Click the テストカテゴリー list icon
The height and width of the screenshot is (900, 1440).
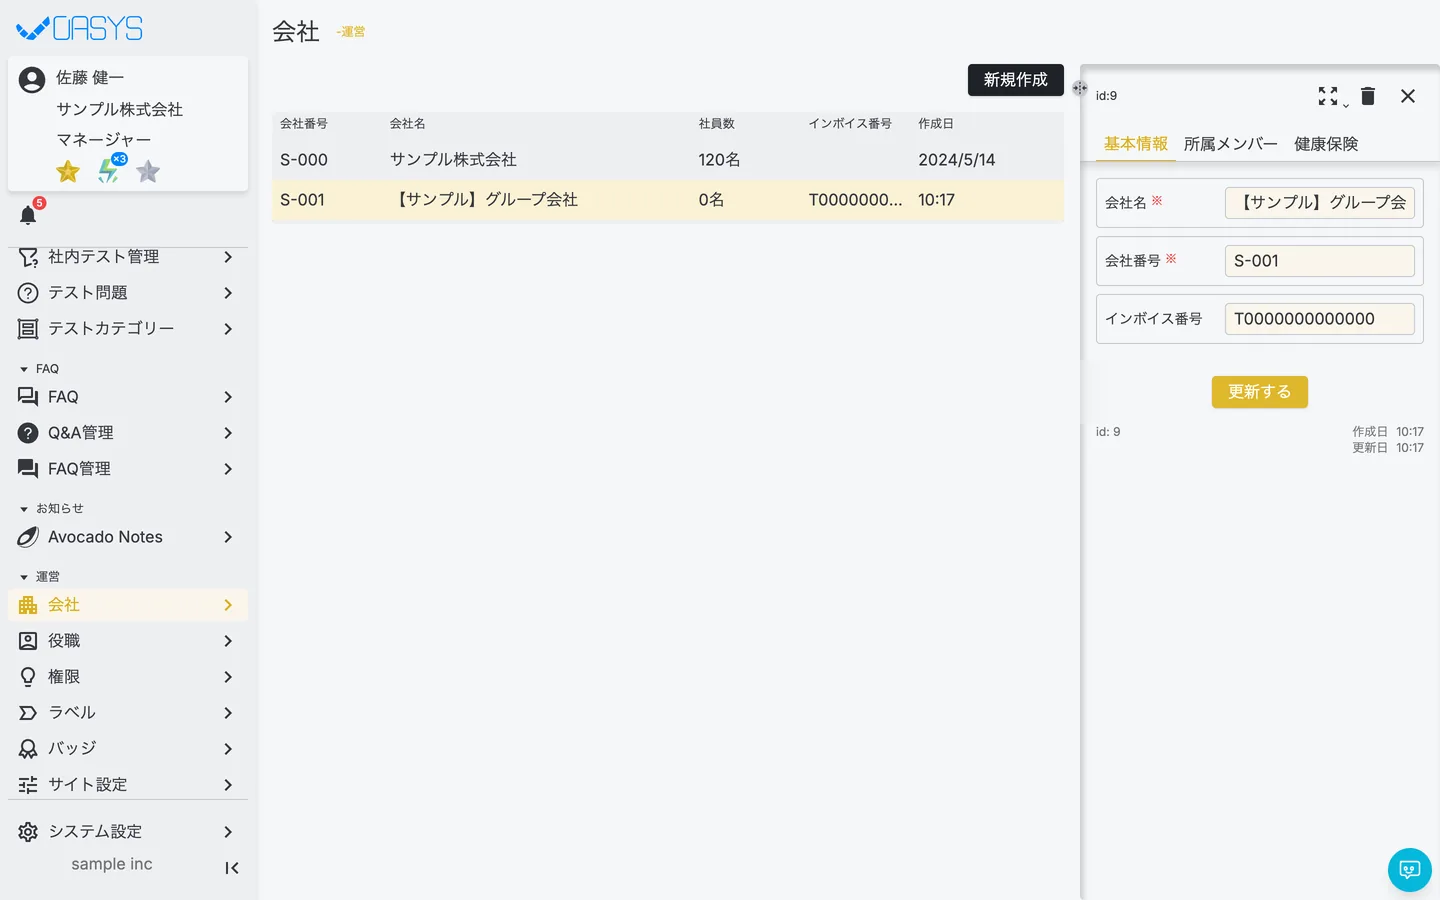[x=28, y=329]
